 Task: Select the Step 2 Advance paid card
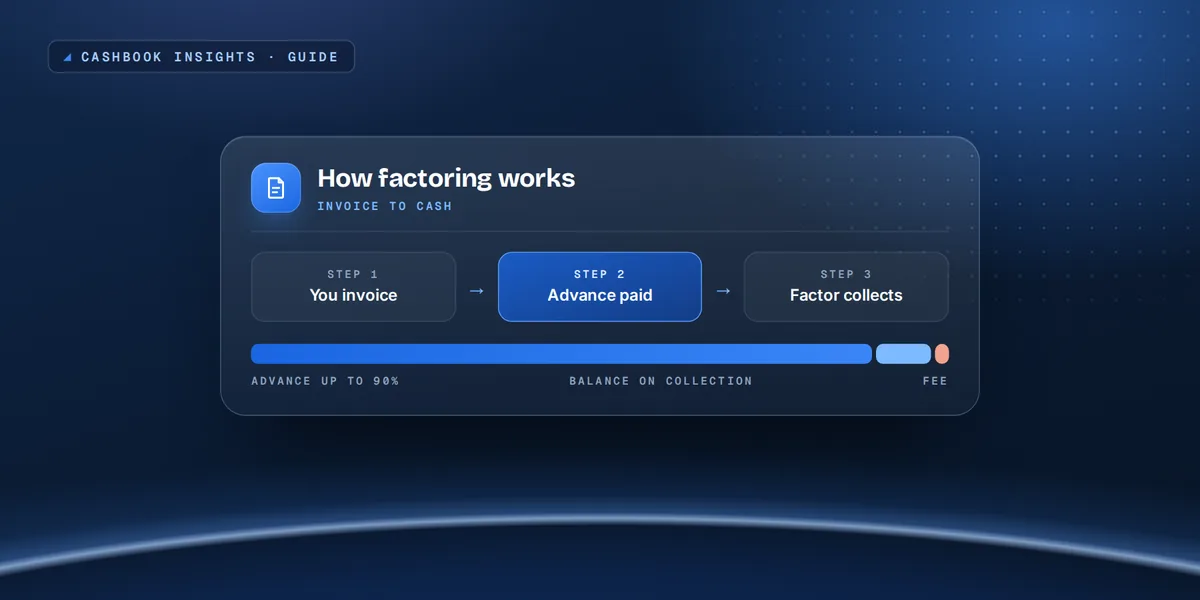(x=600, y=287)
